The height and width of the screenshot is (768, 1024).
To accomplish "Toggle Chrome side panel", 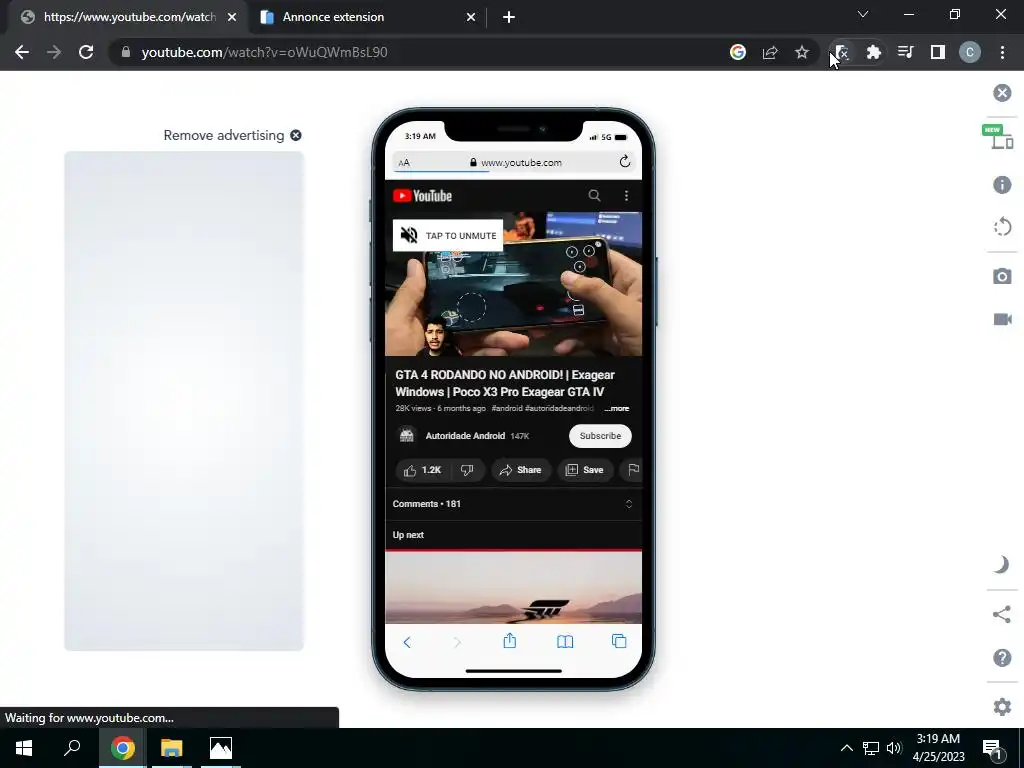I will (937, 52).
